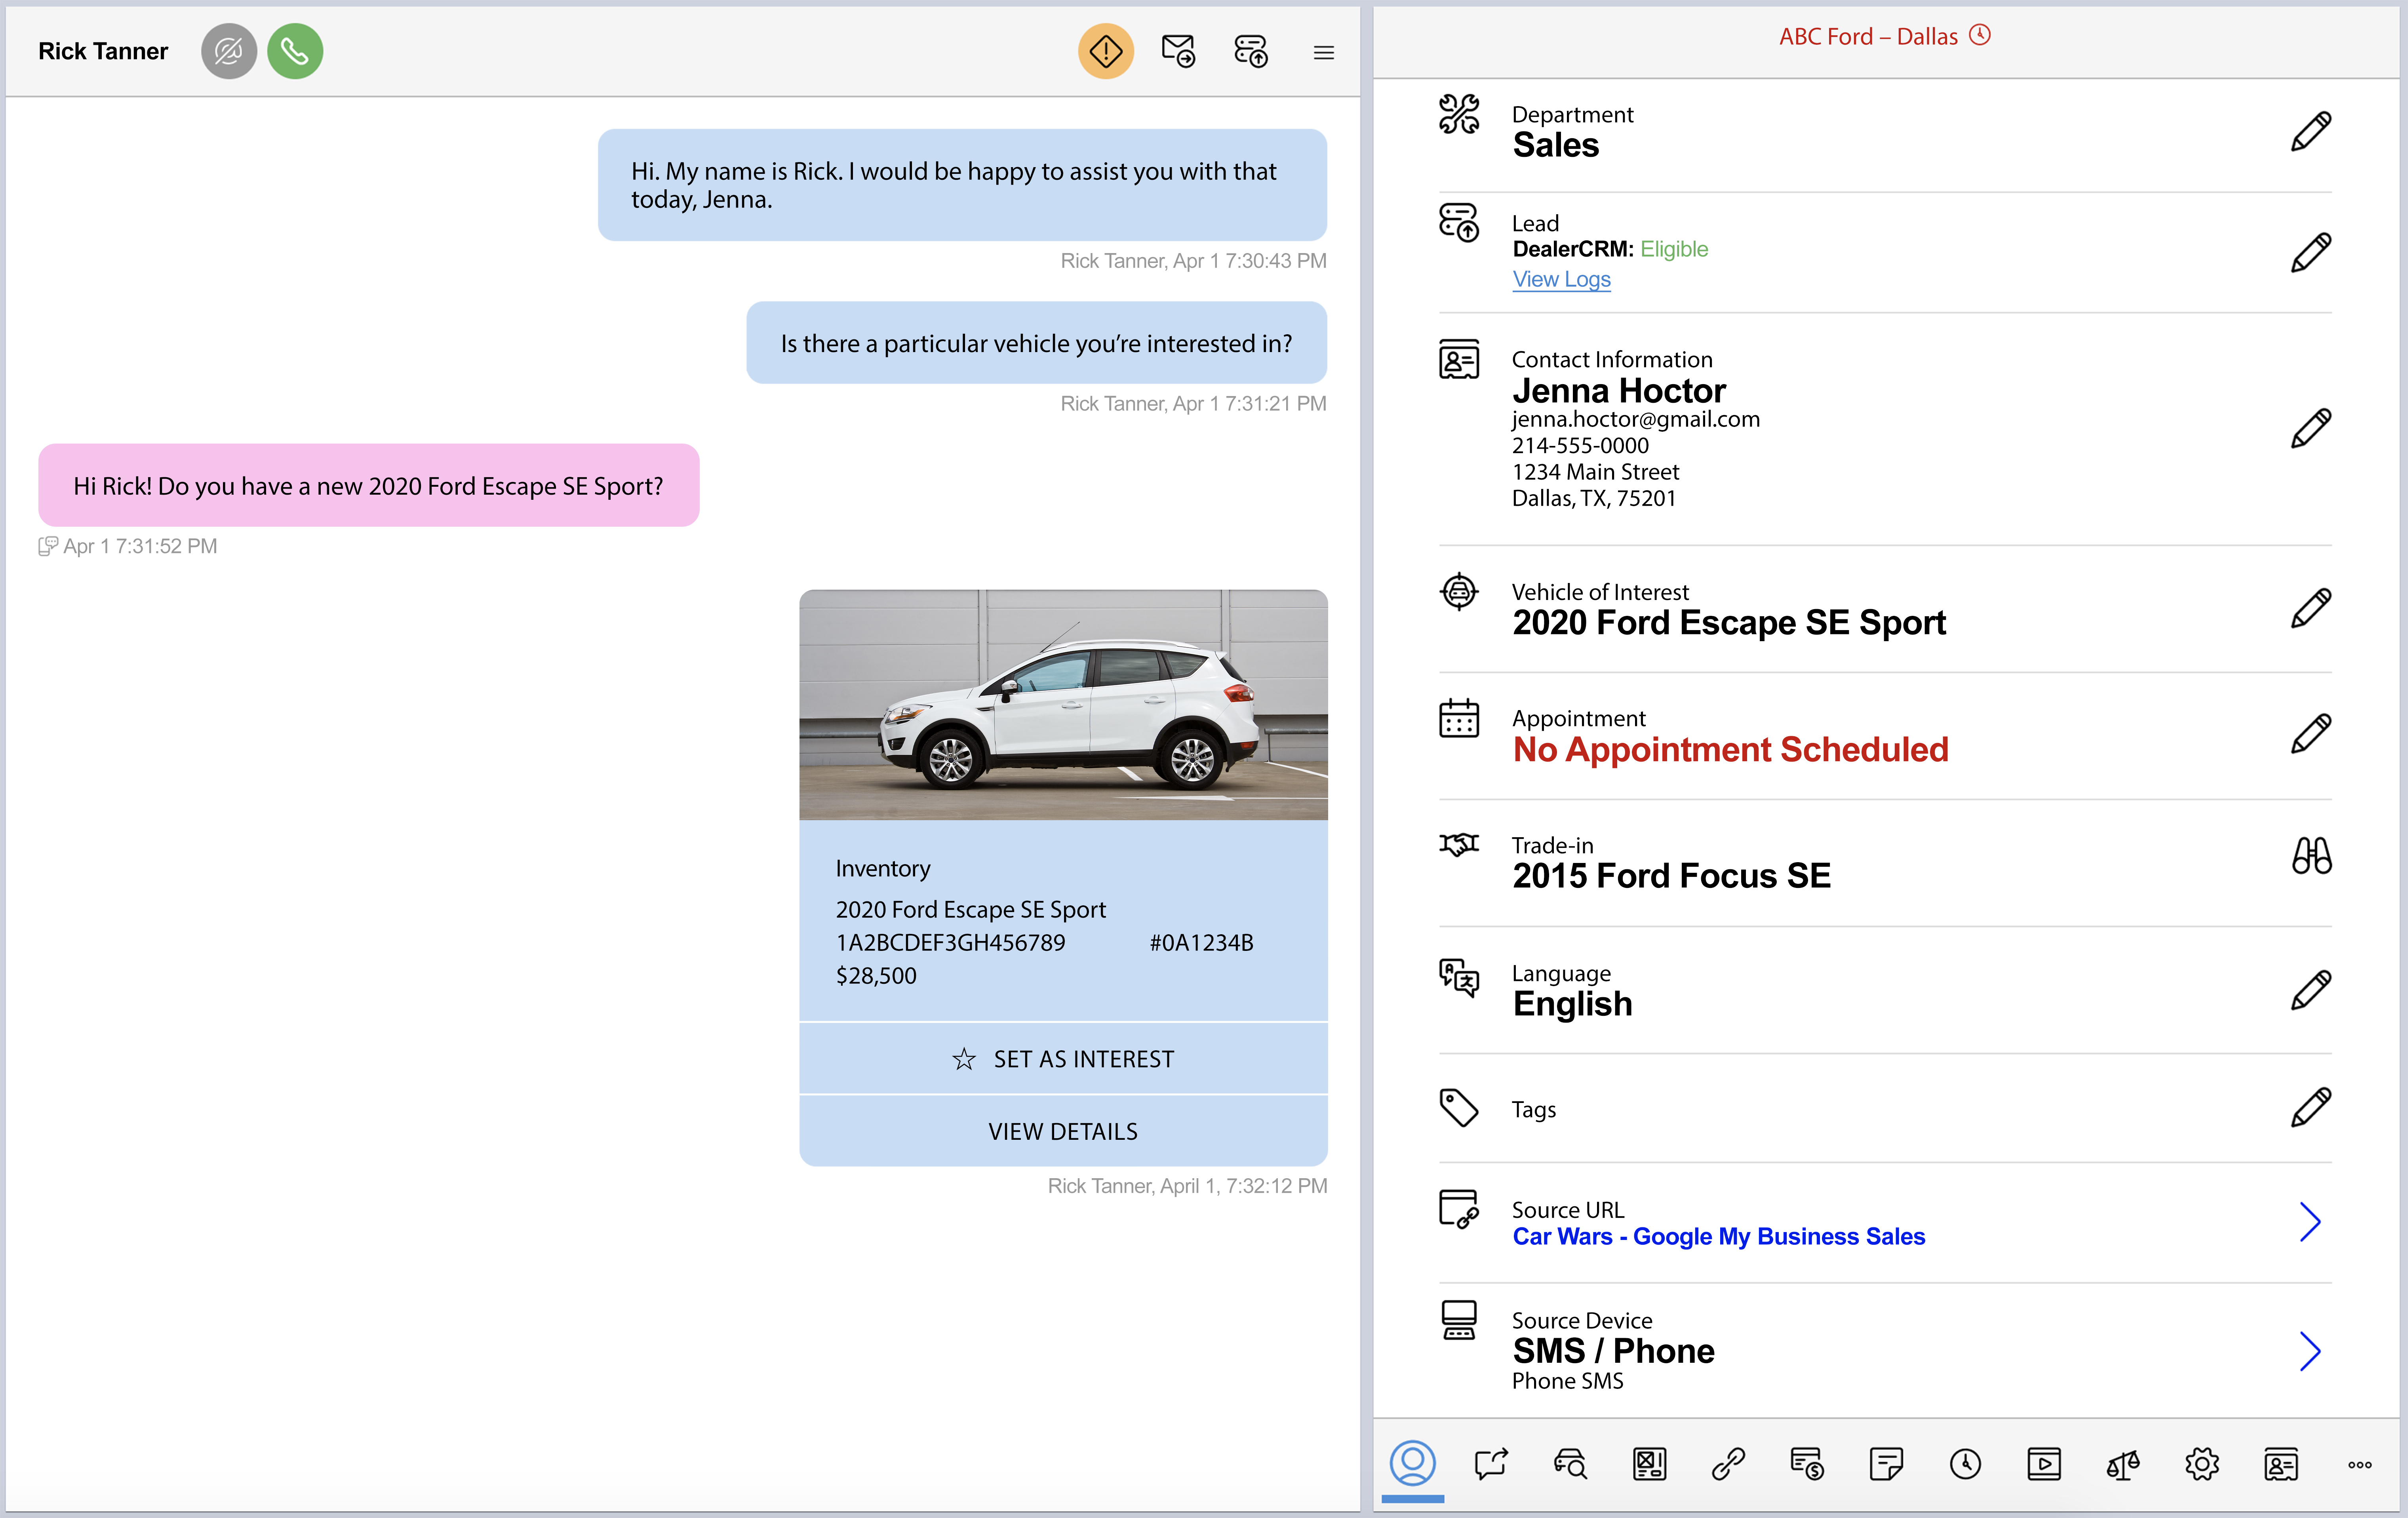The height and width of the screenshot is (1518, 2408).
Task: Open the vehicle inventory search tab
Action: [1570, 1464]
